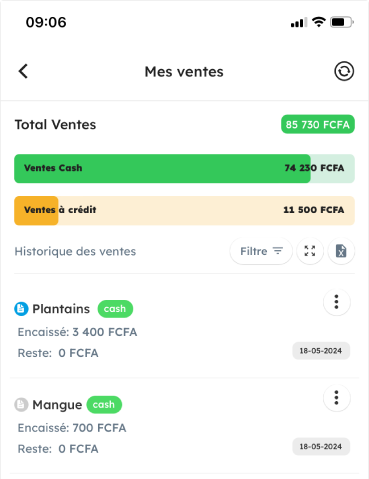The width and height of the screenshot is (369, 479).
Task: Open the three-dot menu for Mangue
Action: pyautogui.click(x=337, y=398)
